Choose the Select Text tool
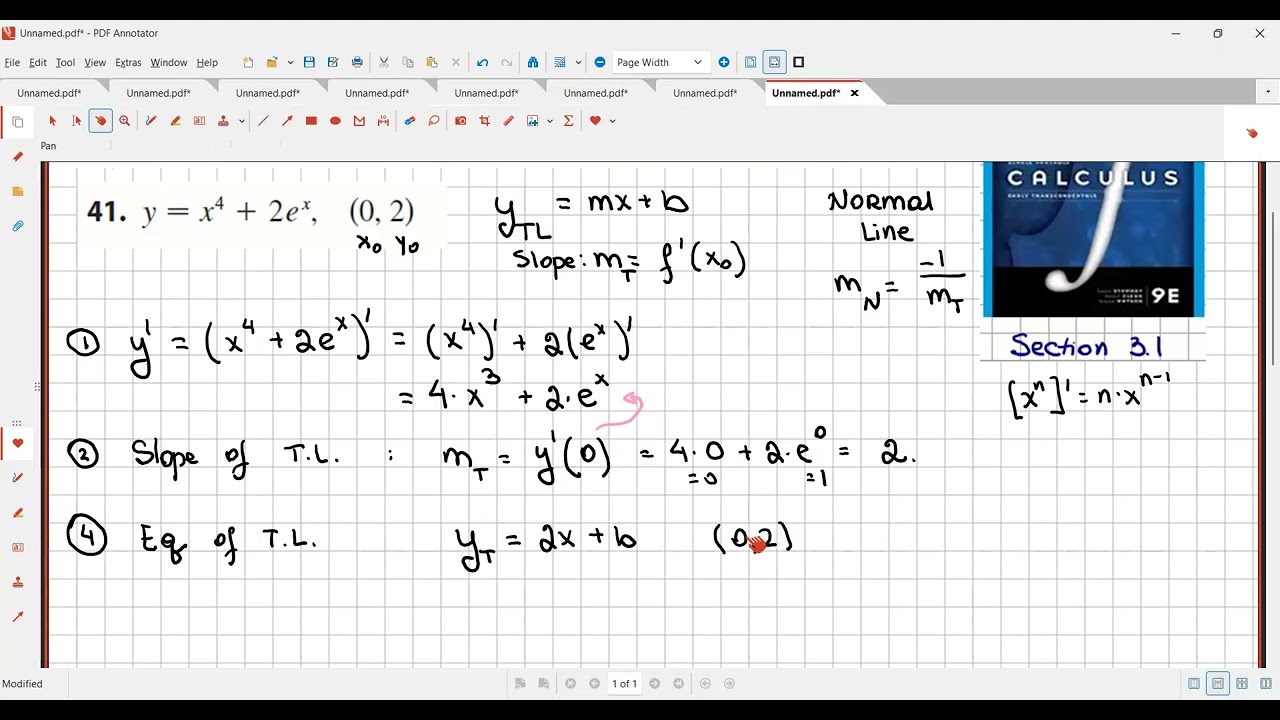Viewport: 1280px width, 720px height. [77, 121]
